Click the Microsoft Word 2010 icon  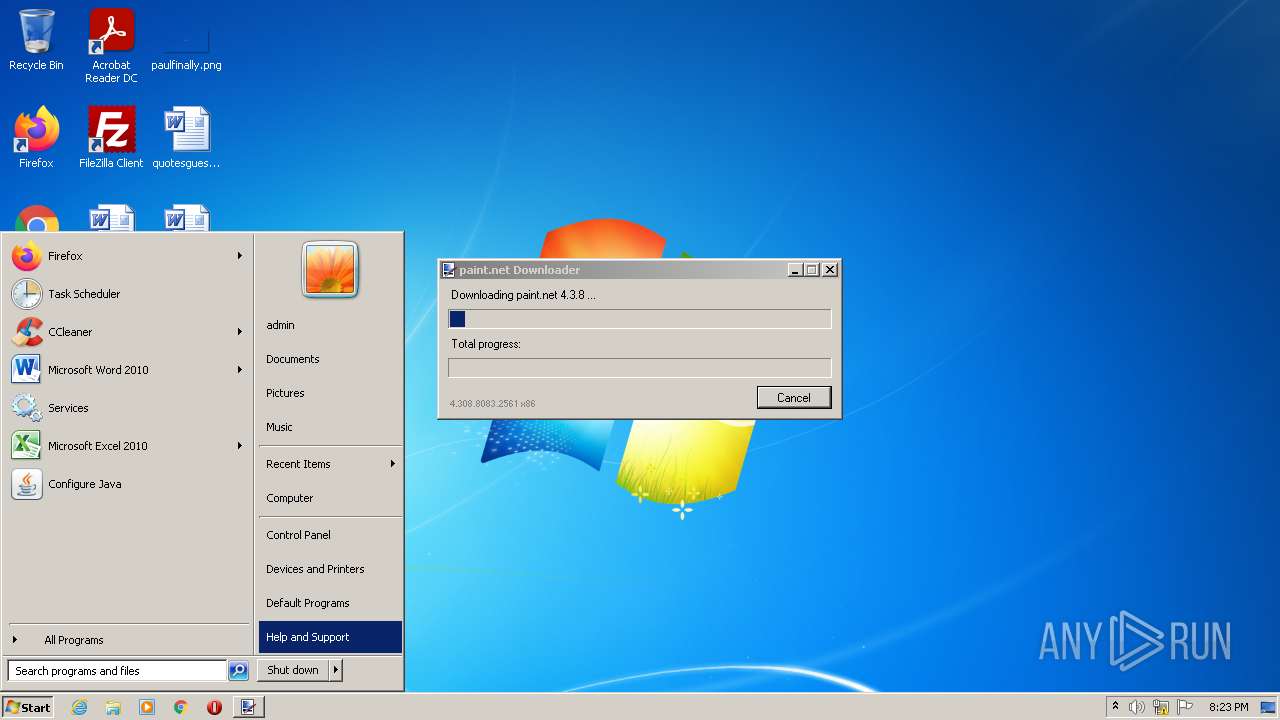coord(27,370)
